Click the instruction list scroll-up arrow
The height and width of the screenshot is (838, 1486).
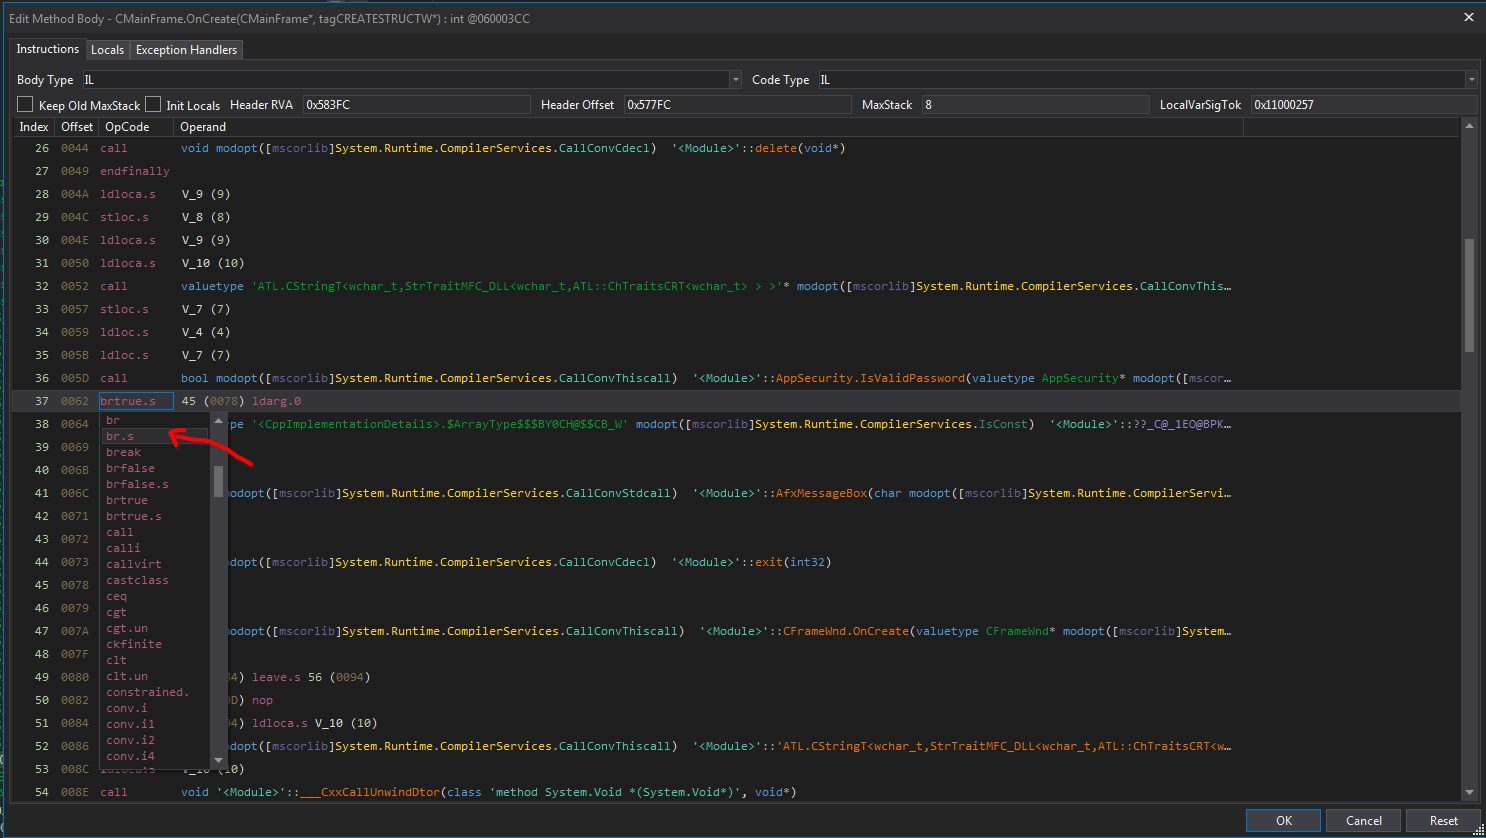1469,126
